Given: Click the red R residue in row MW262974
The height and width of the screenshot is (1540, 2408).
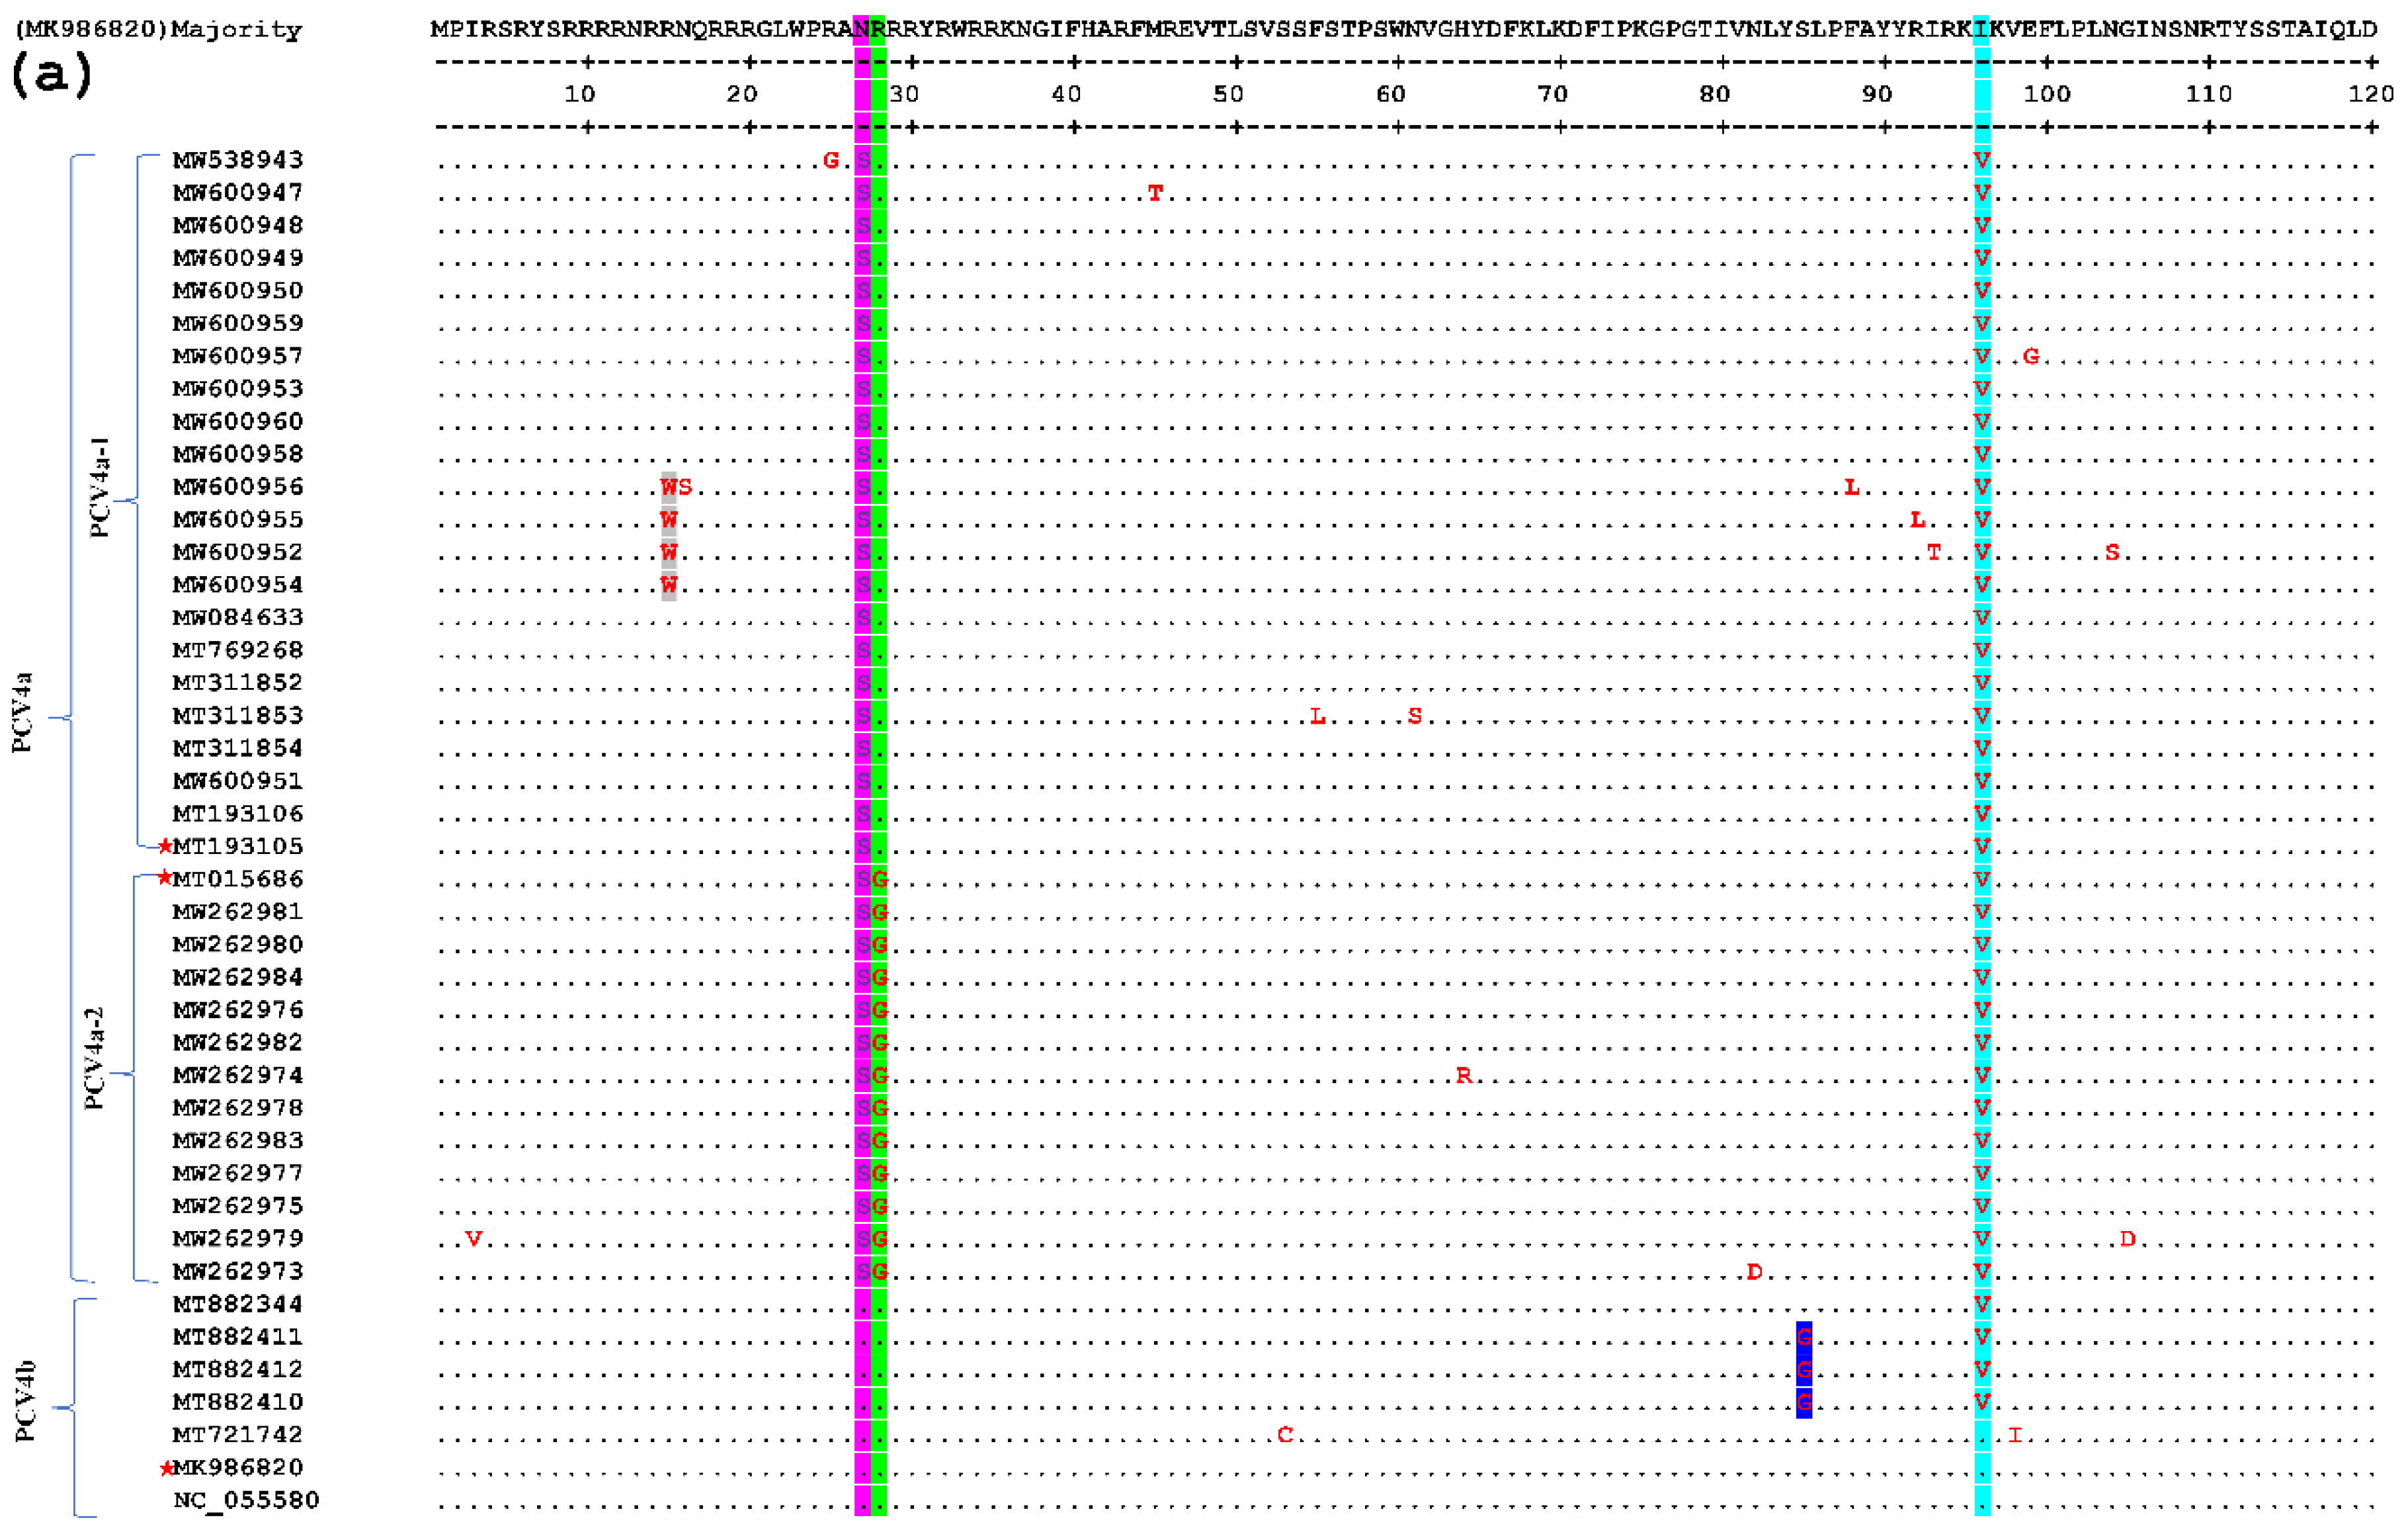Looking at the screenshot, I should click(1464, 1076).
